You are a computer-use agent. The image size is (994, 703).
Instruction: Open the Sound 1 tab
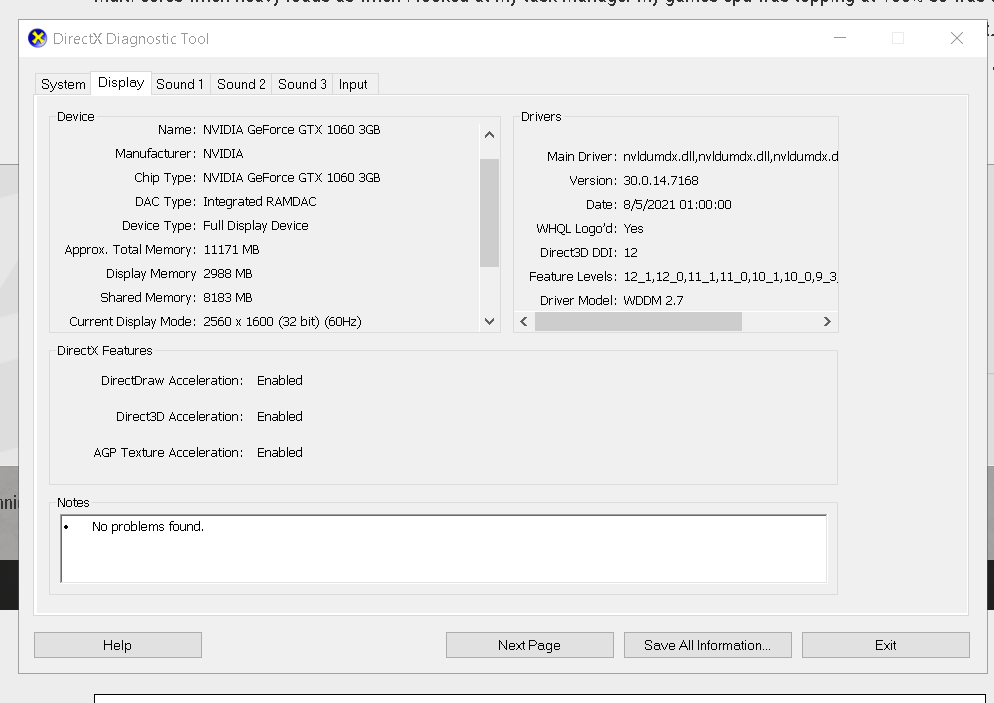(180, 84)
